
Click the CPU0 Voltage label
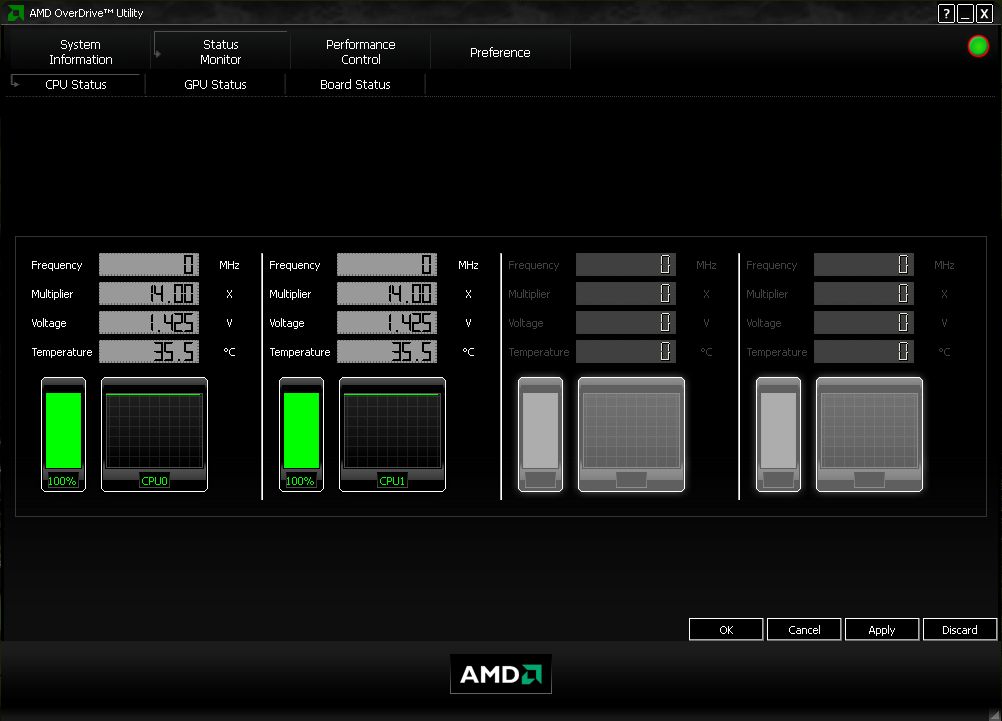coord(49,323)
